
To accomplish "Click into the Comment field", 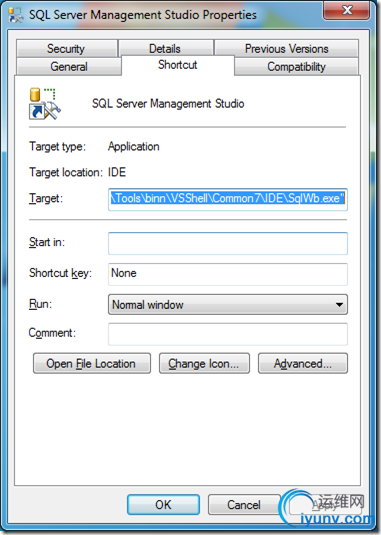I will pos(228,334).
